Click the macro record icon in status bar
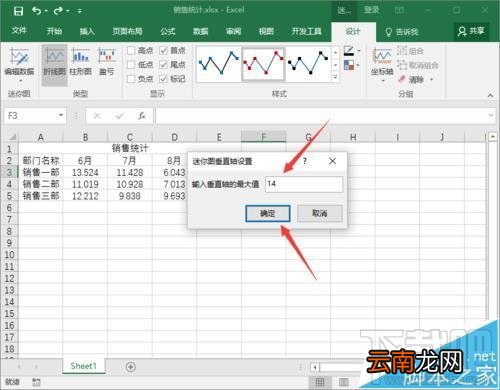Screen dimensions: 500x390 coord(37,382)
